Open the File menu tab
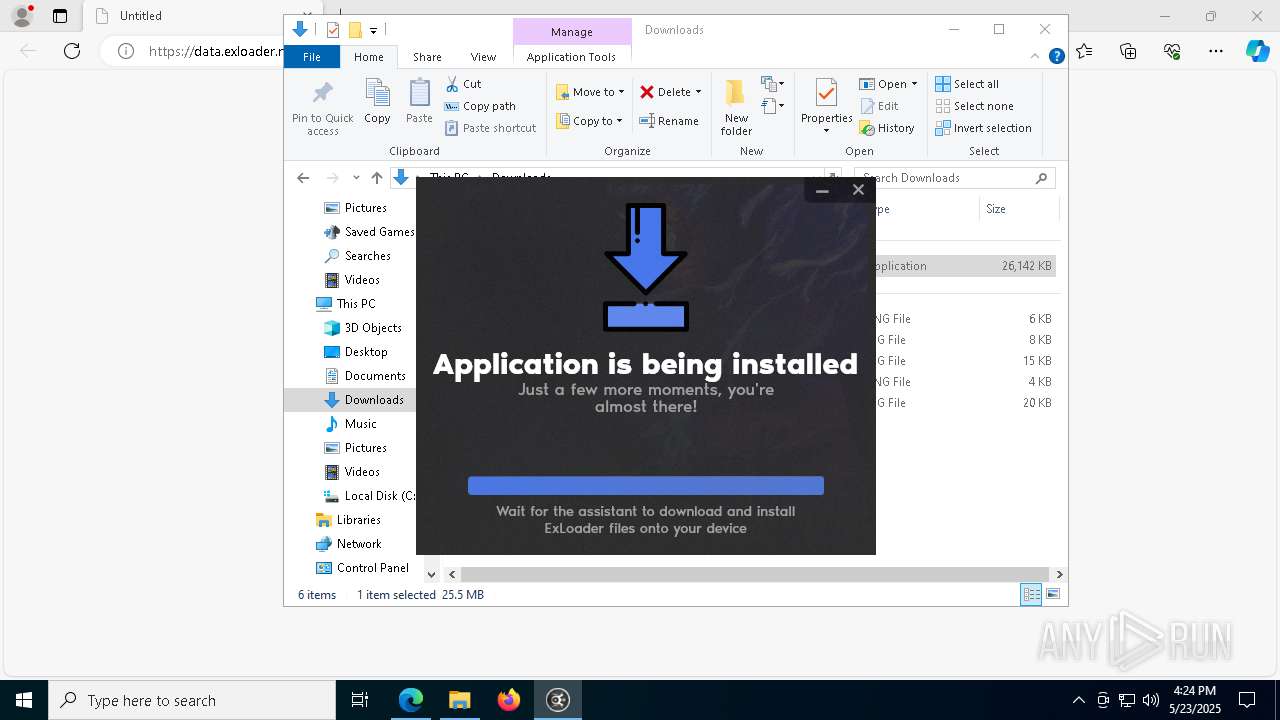The width and height of the screenshot is (1280, 720). [x=312, y=57]
